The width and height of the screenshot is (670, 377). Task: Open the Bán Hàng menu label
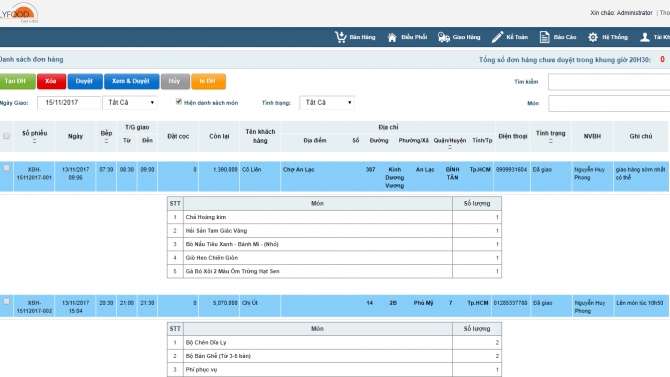362,37
